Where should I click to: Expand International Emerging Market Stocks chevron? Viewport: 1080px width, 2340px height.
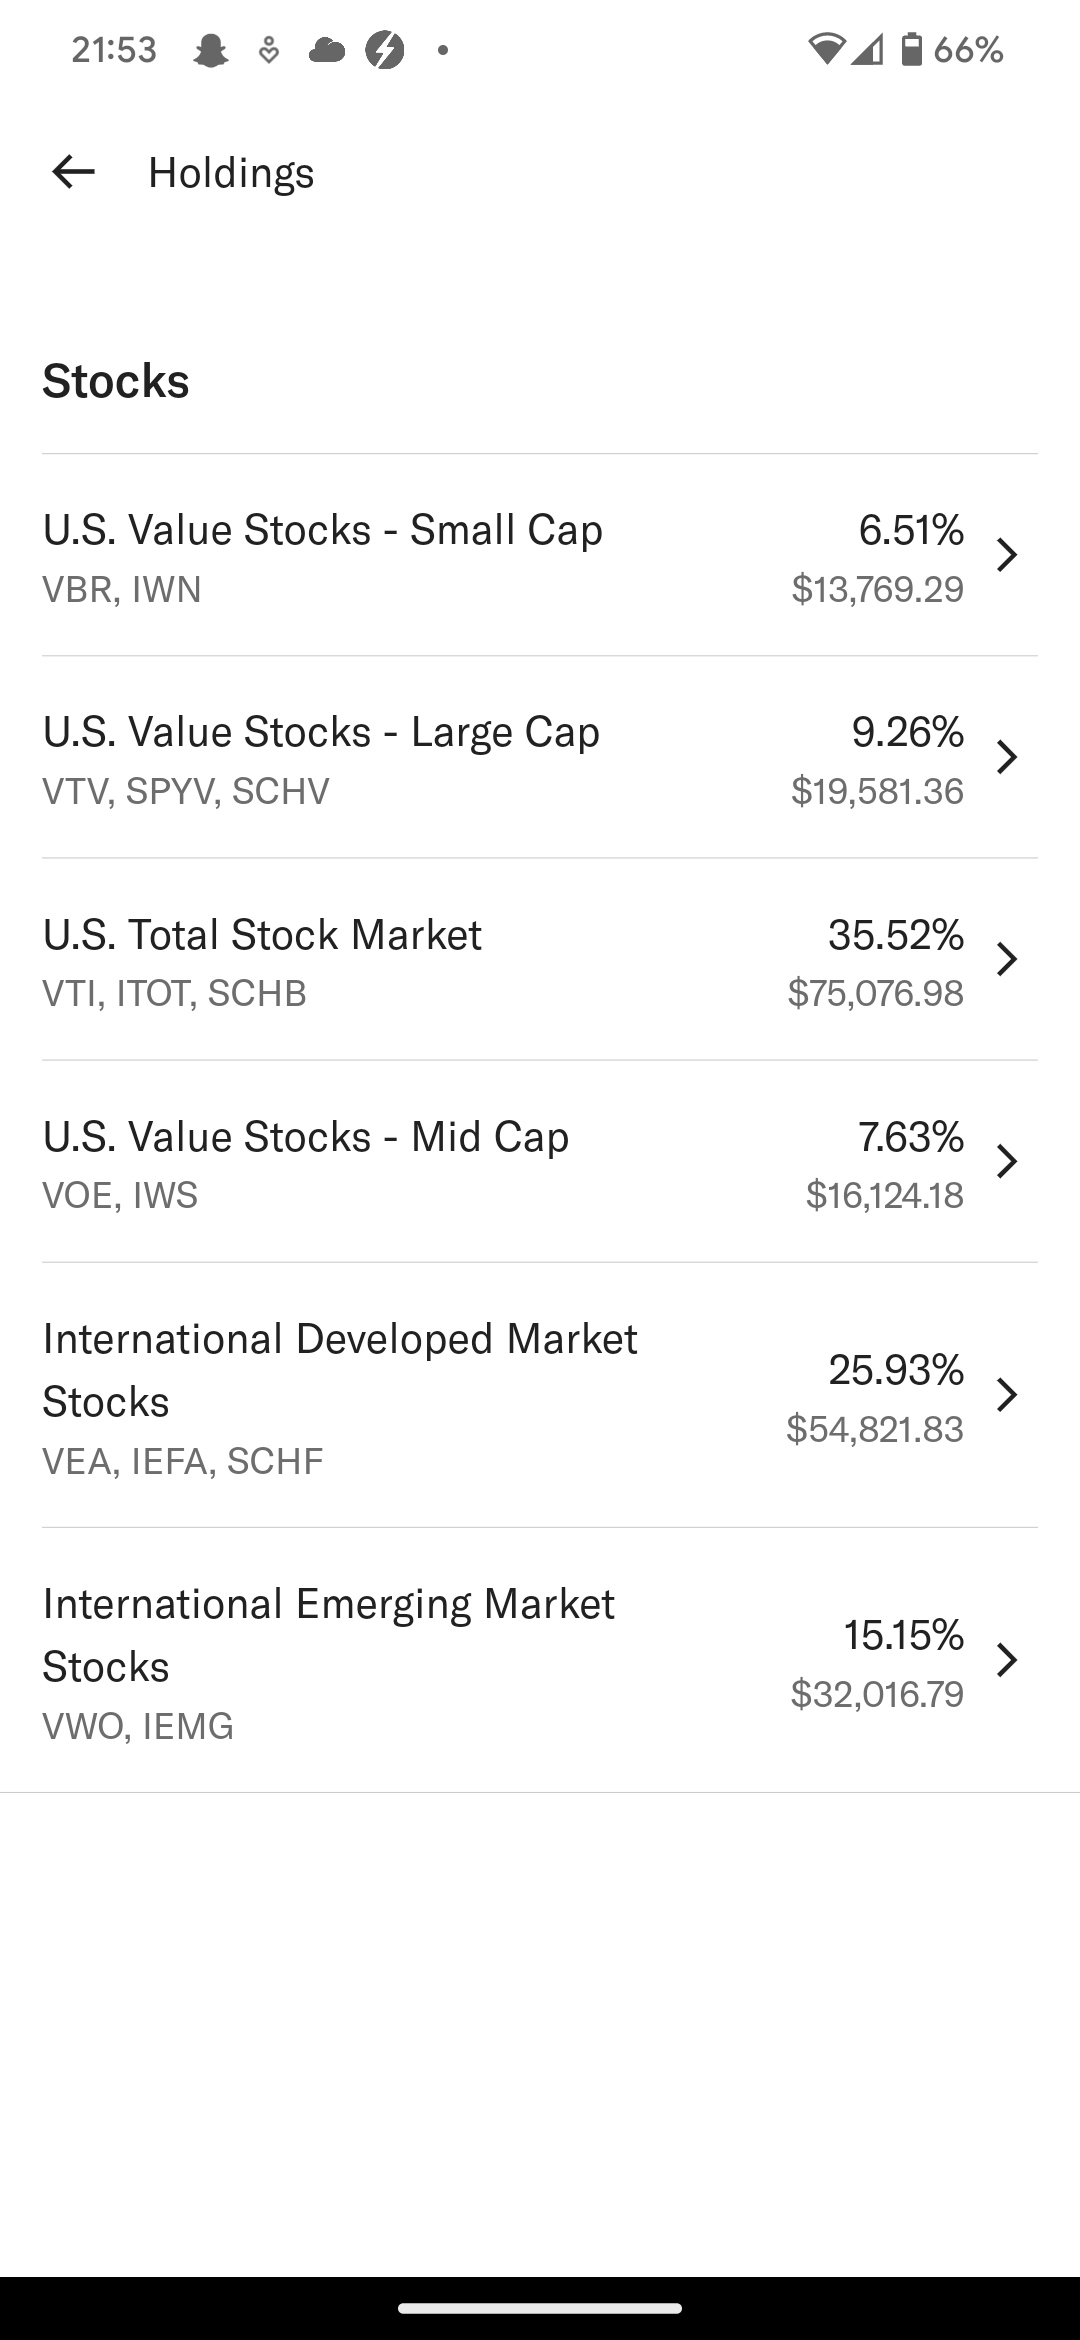click(1007, 1660)
